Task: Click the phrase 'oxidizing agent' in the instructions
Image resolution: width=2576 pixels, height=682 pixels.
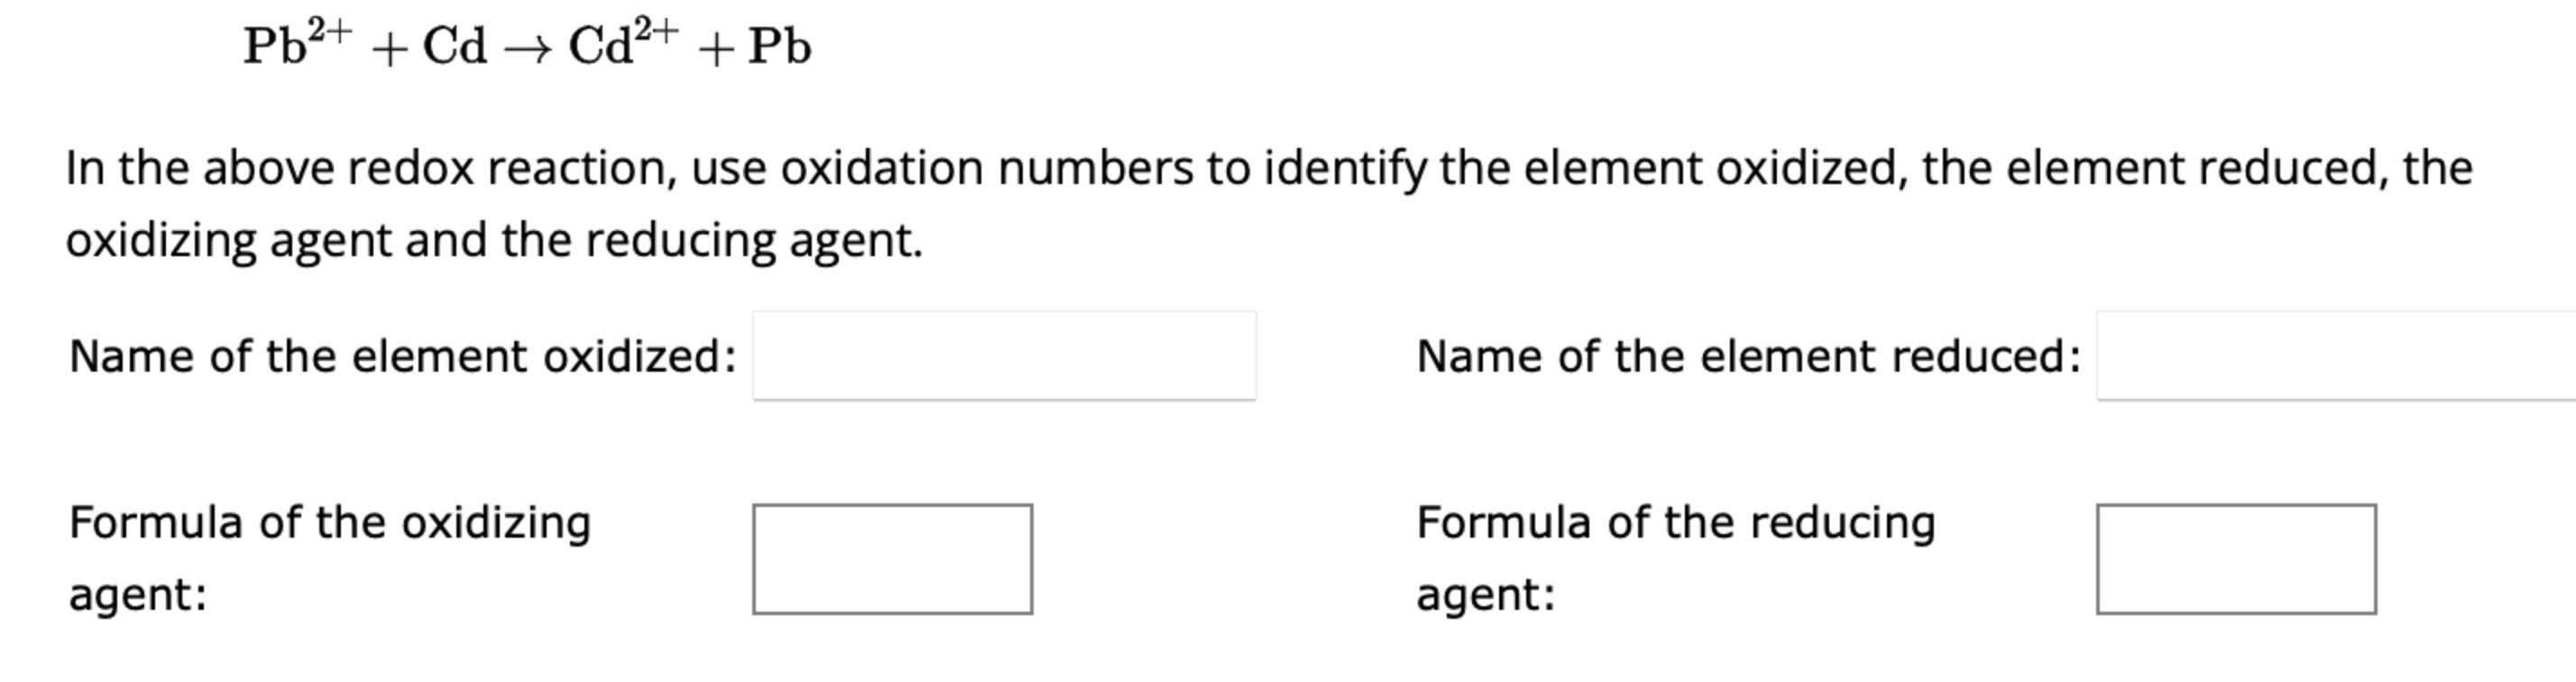Action: 230,240
